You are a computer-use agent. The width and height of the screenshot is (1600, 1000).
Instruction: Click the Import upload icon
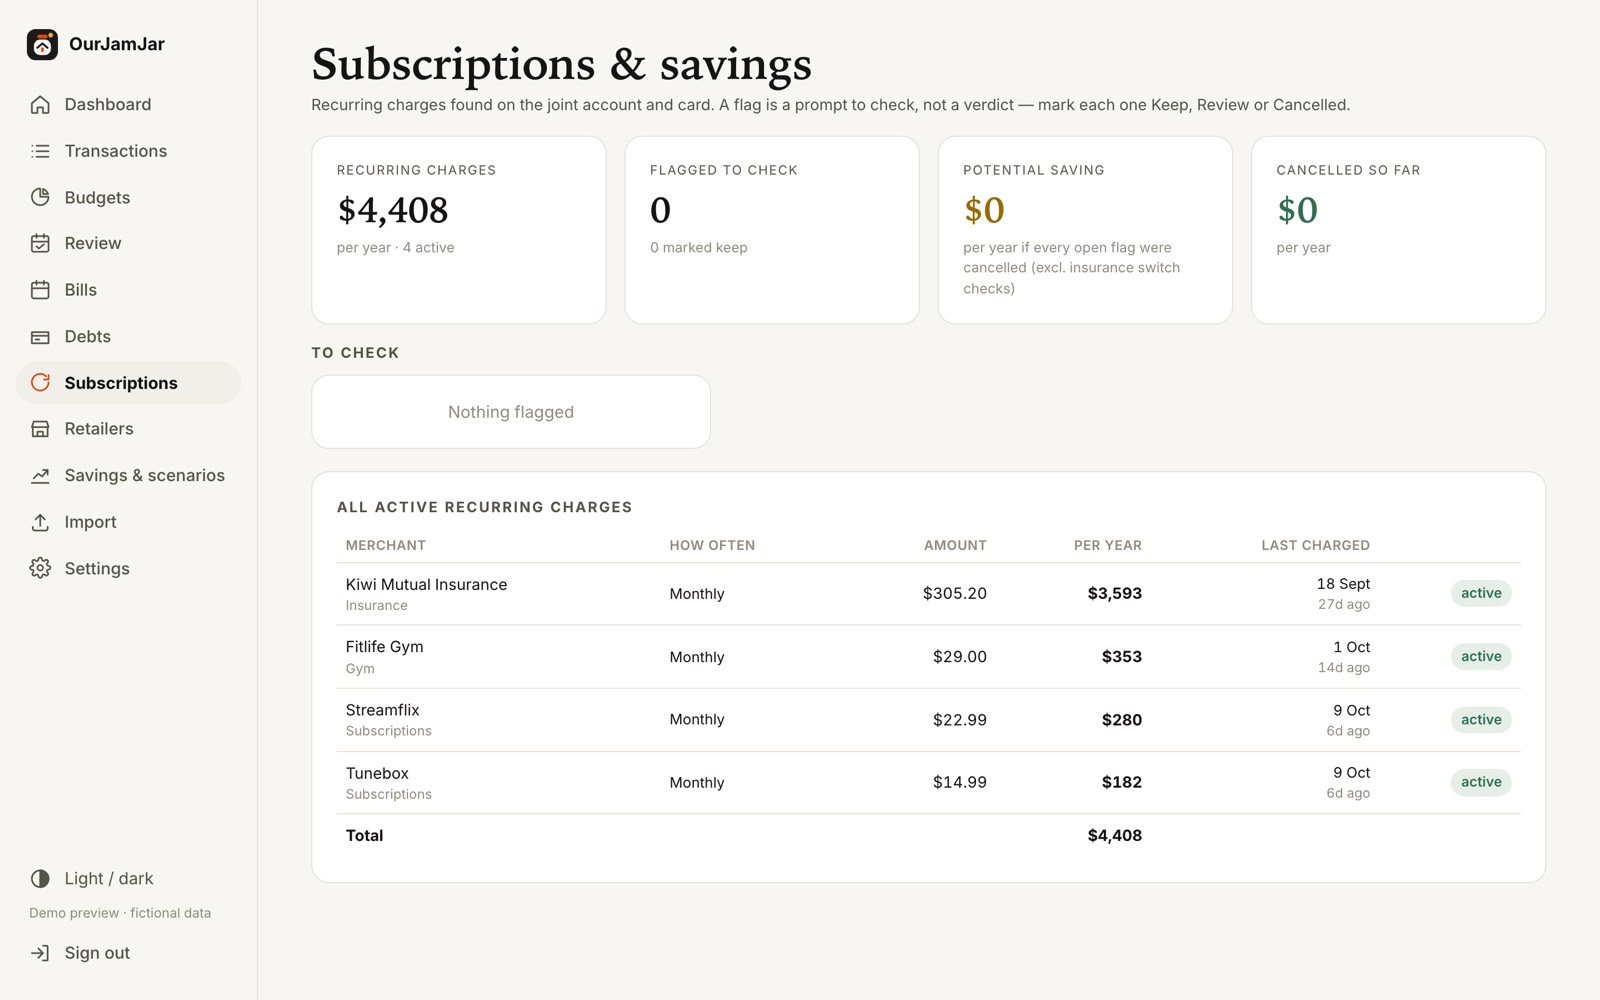pos(40,522)
